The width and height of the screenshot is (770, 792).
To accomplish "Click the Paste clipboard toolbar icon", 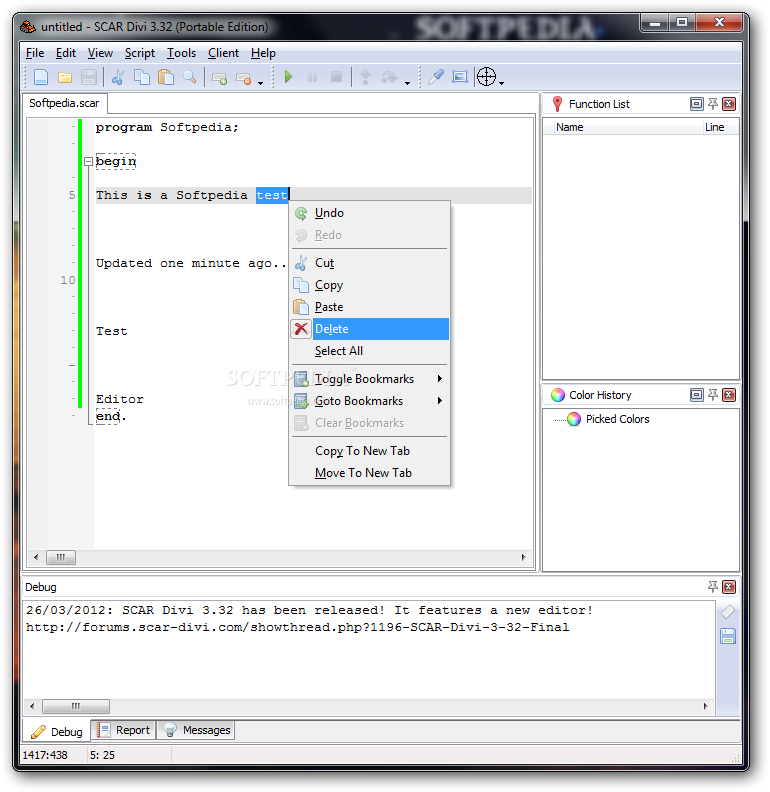I will tap(166, 77).
